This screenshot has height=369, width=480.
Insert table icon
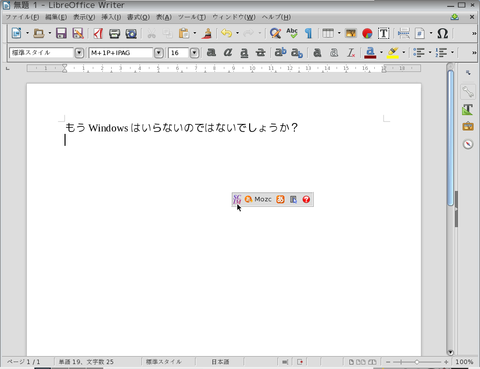(328, 33)
